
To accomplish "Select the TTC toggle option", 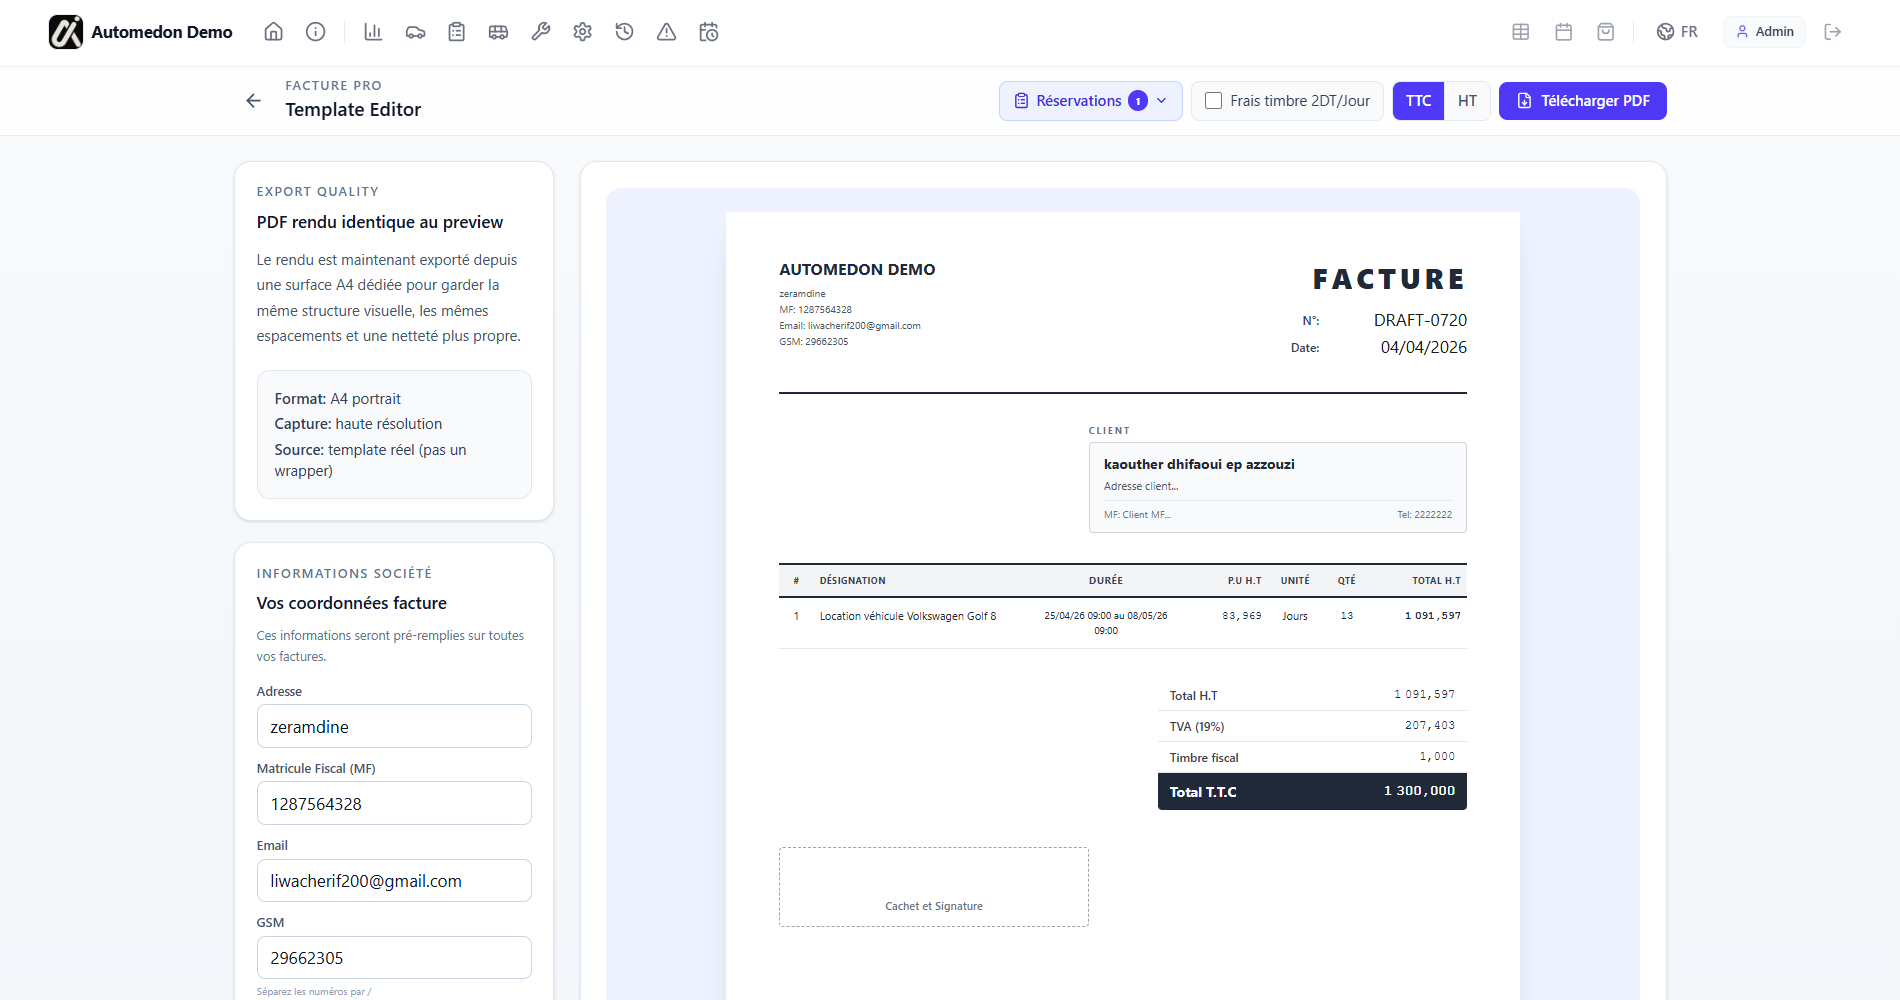I will pyautogui.click(x=1418, y=100).
